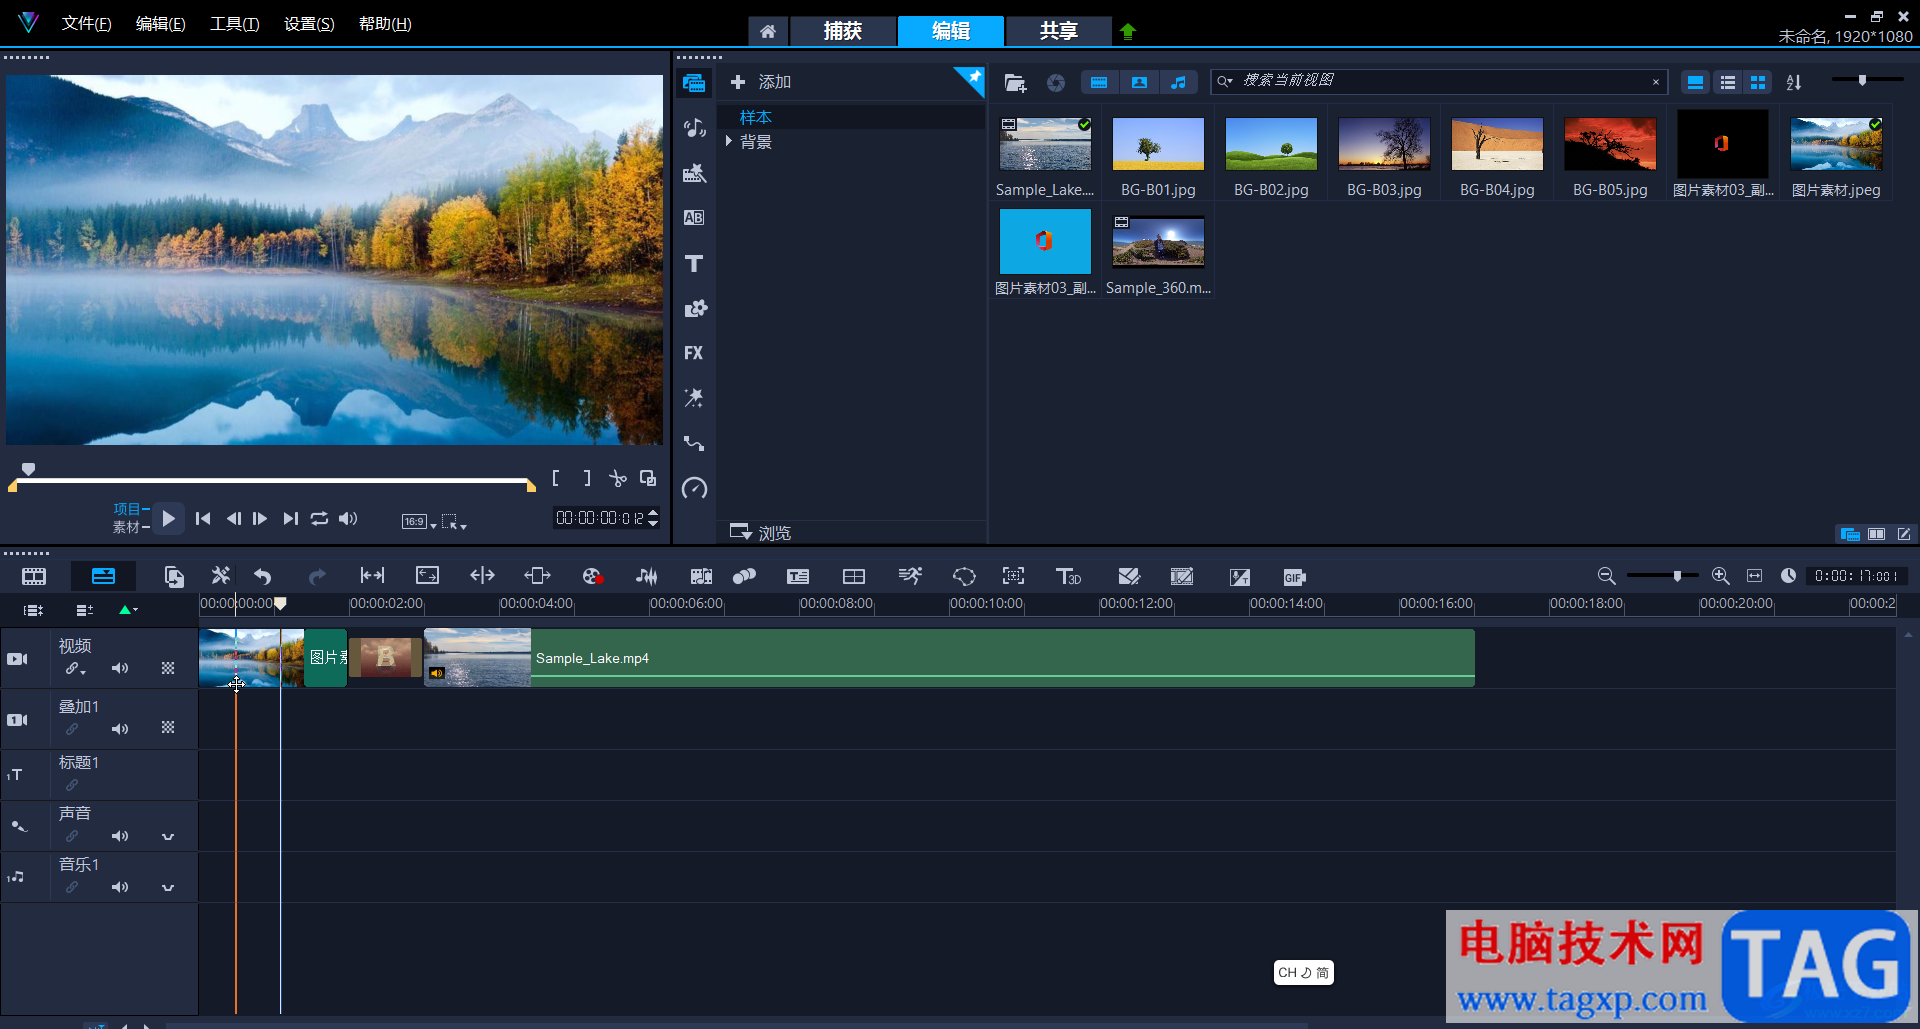The image size is (1920, 1029).
Task: Toggle ripple editing on 视频 track
Action: coord(72,668)
